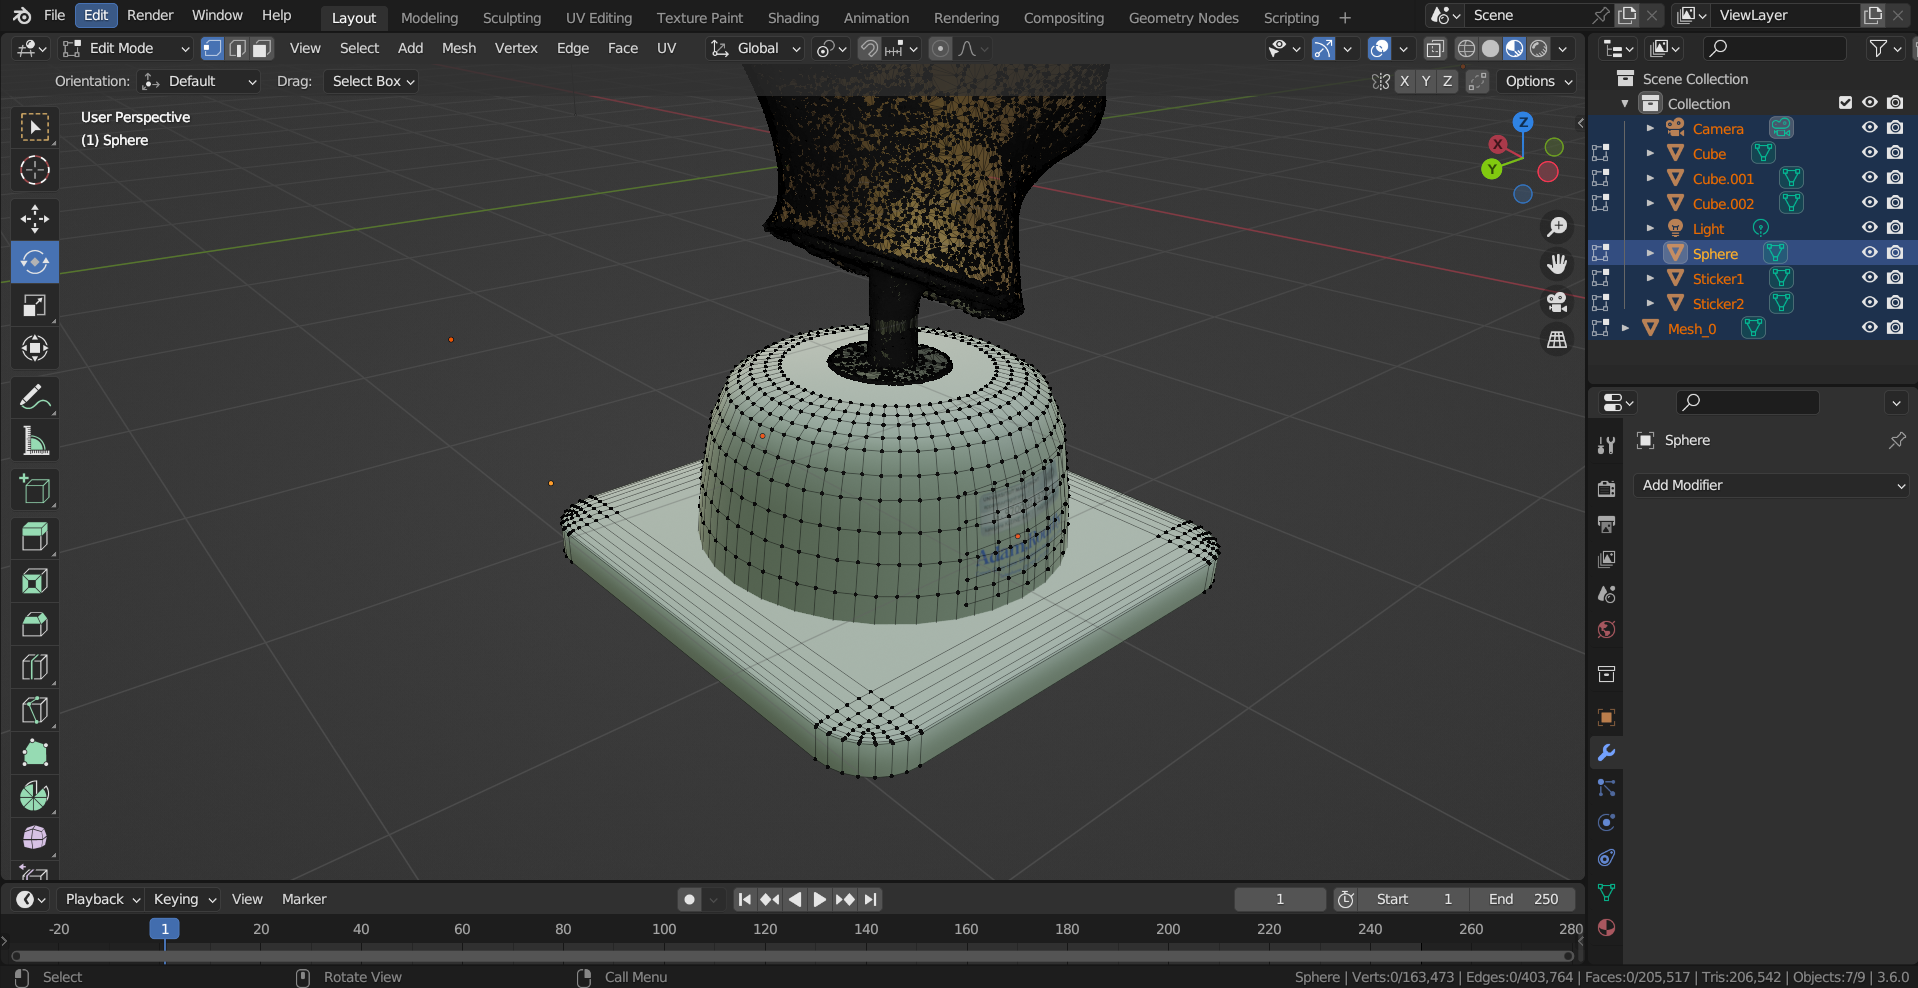Click the 3D Cursor tool
Screen dimensions: 1918x988
35,171
